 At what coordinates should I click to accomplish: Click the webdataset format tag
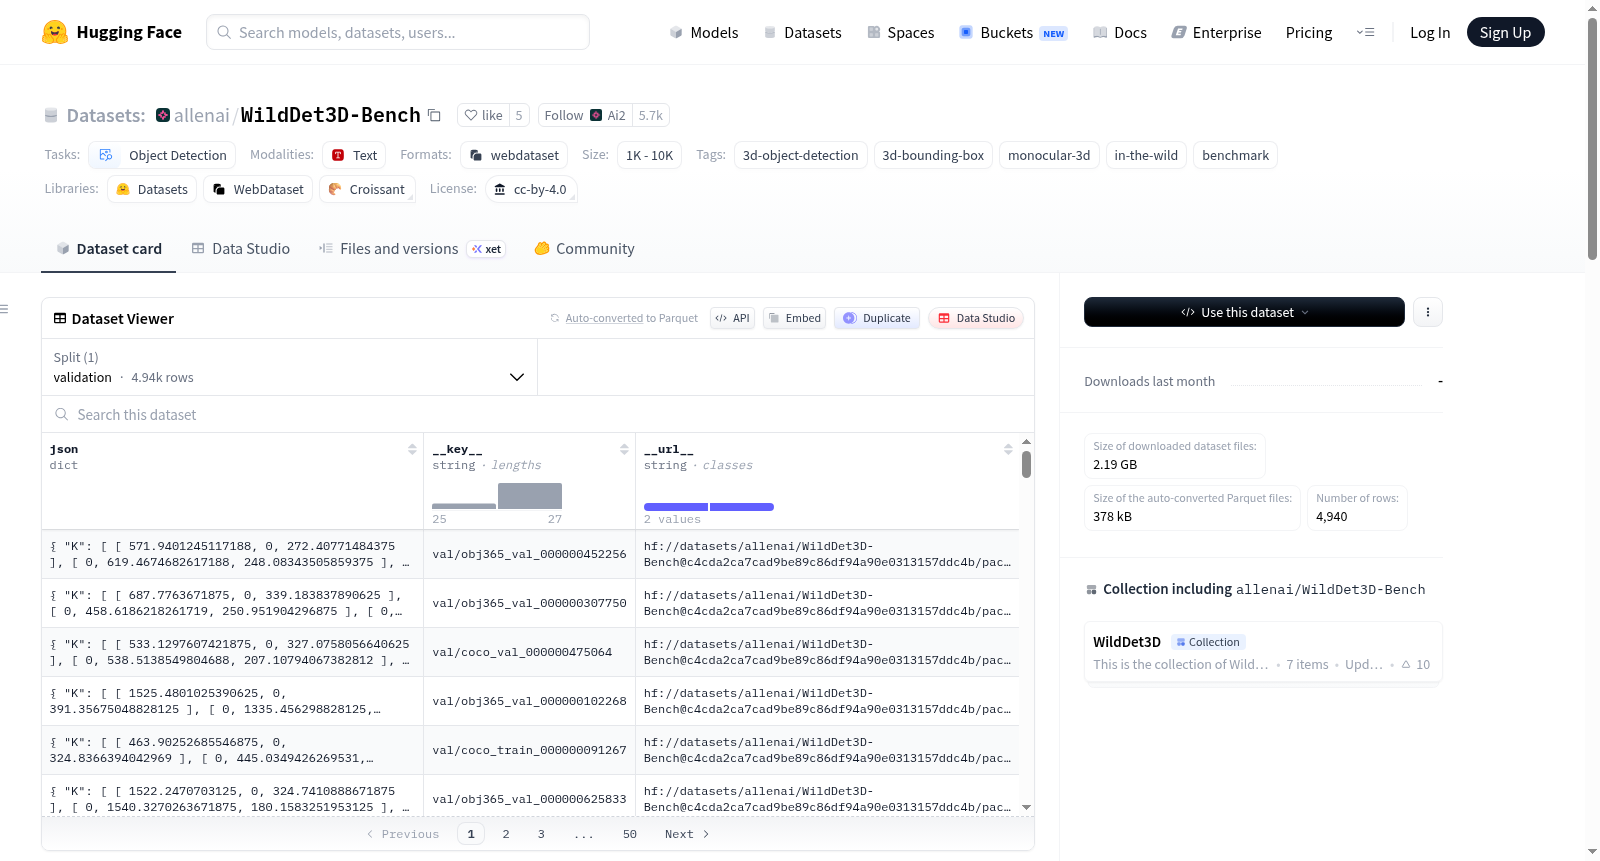514,155
